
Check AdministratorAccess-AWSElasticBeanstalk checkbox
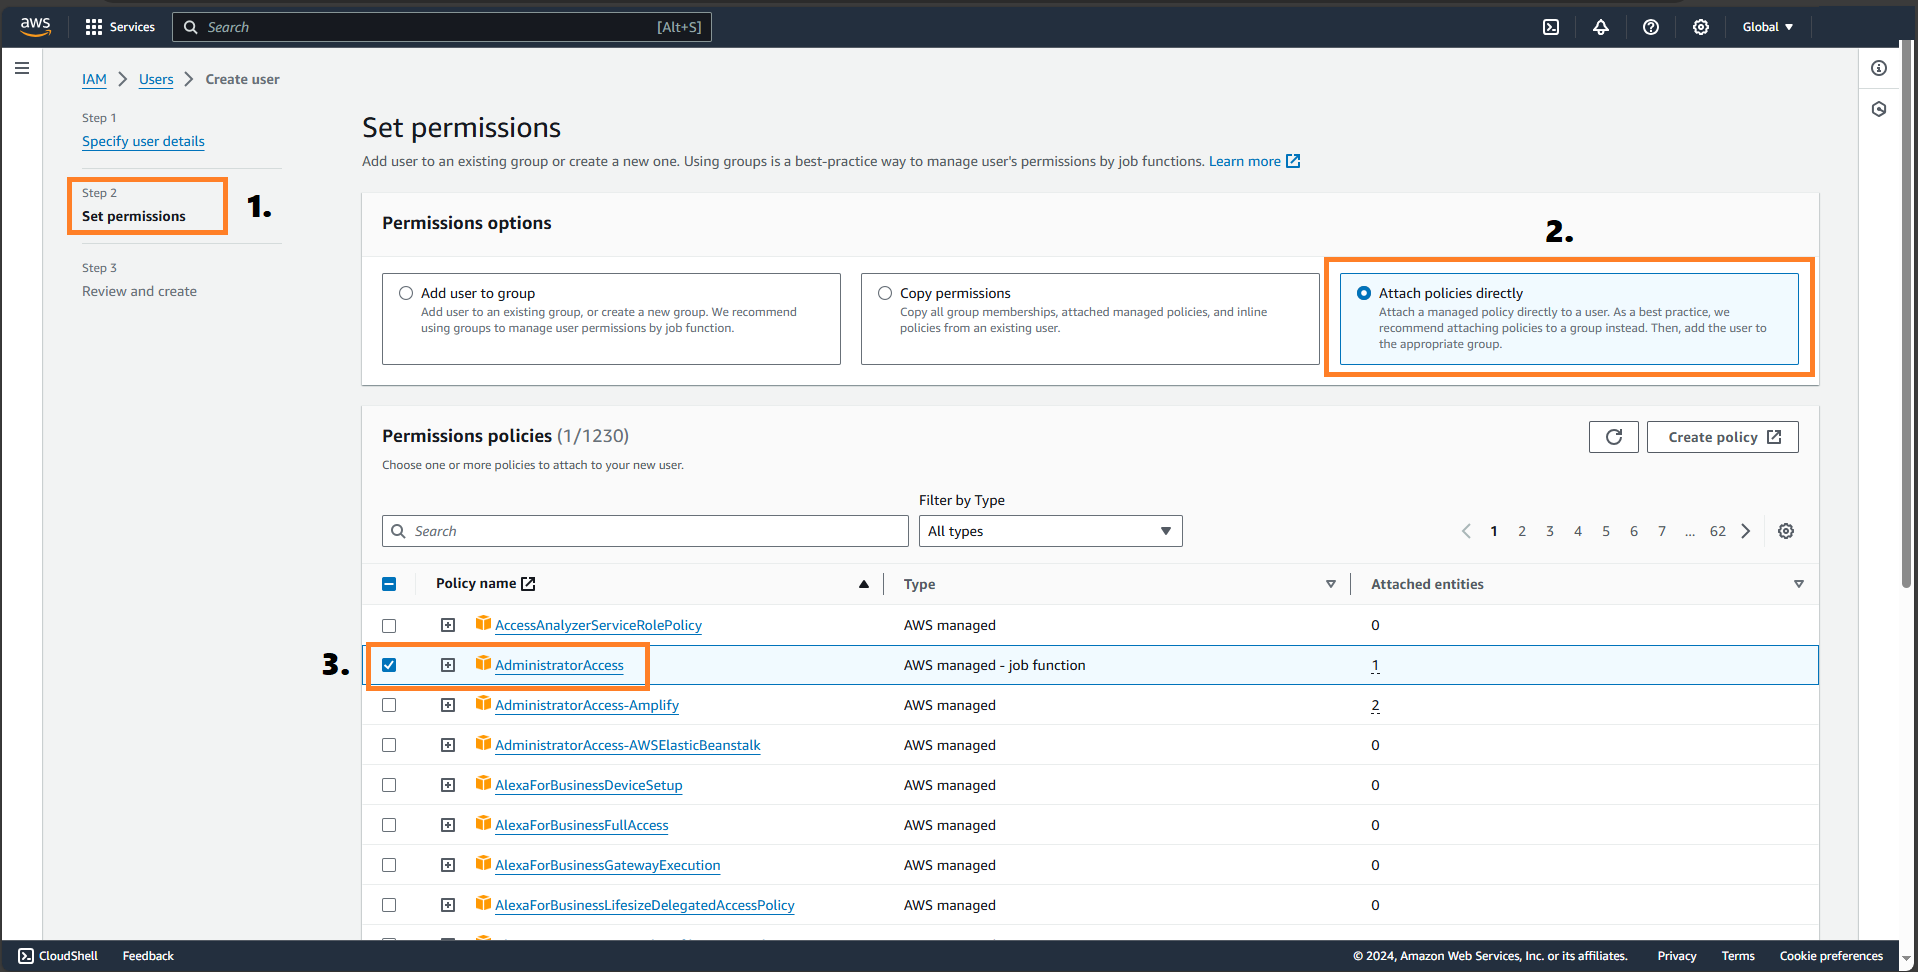pyautogui.click(x=389, y=745)
